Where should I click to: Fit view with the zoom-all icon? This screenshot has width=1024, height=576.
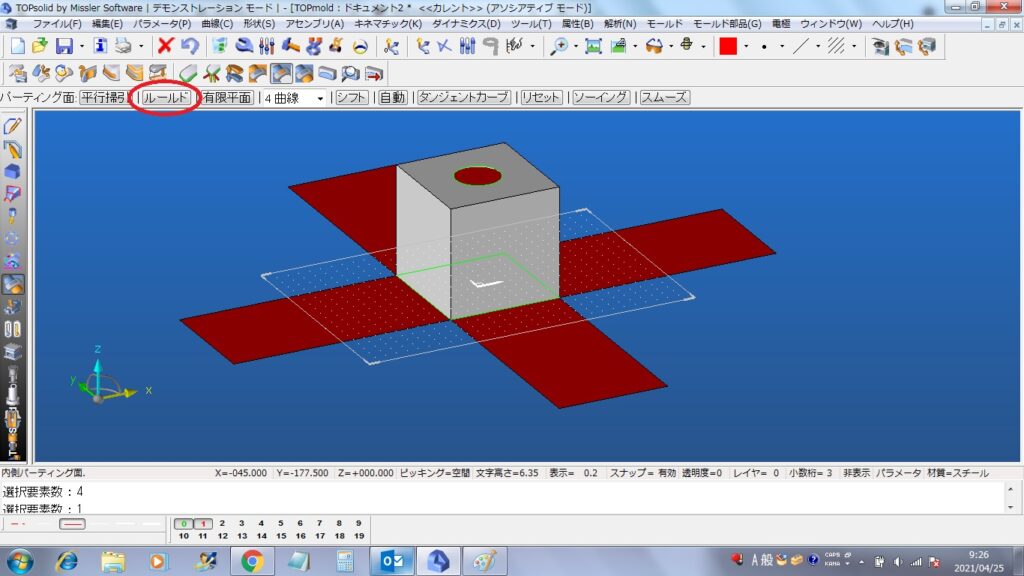point(593,46)
